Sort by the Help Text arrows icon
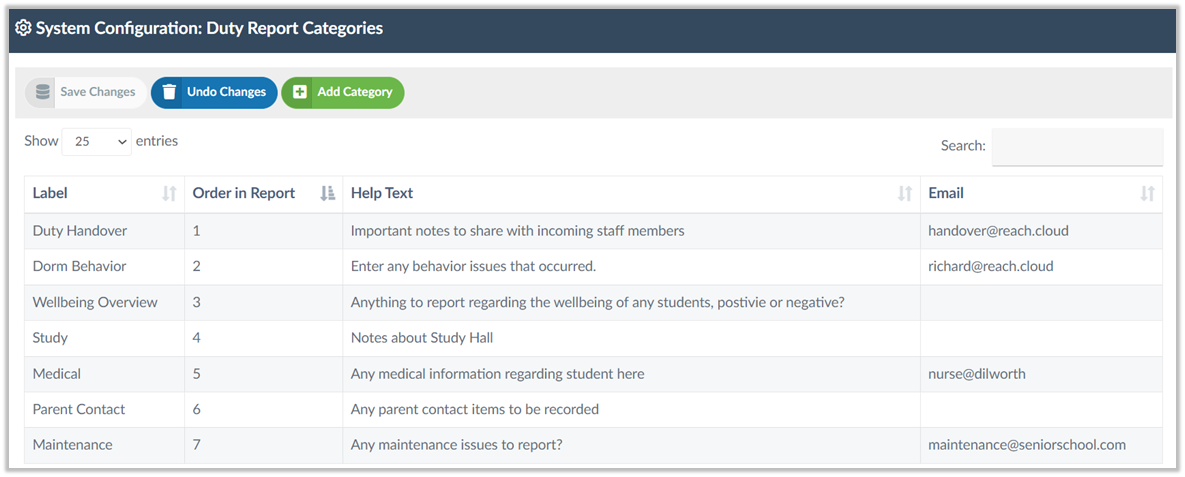This screenshot has height=477, width=1185. 904,194
